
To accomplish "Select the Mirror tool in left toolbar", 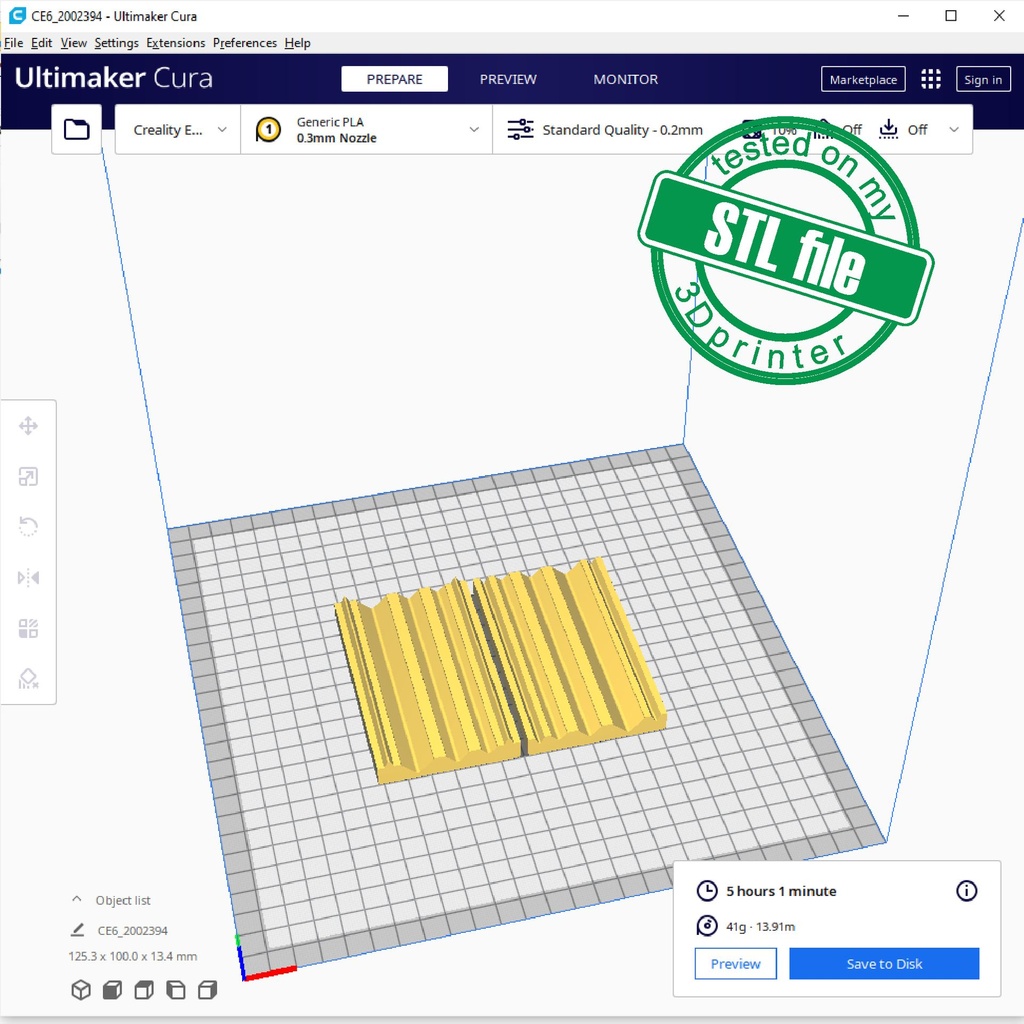I will (x=28, y=578).
